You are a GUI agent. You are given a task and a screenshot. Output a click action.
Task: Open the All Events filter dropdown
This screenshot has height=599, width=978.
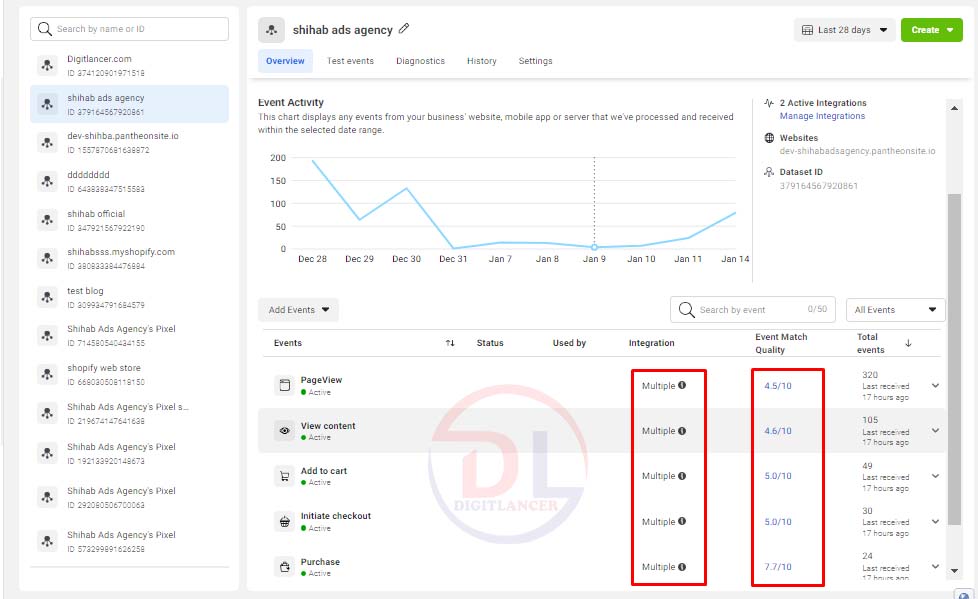(895, 309)
